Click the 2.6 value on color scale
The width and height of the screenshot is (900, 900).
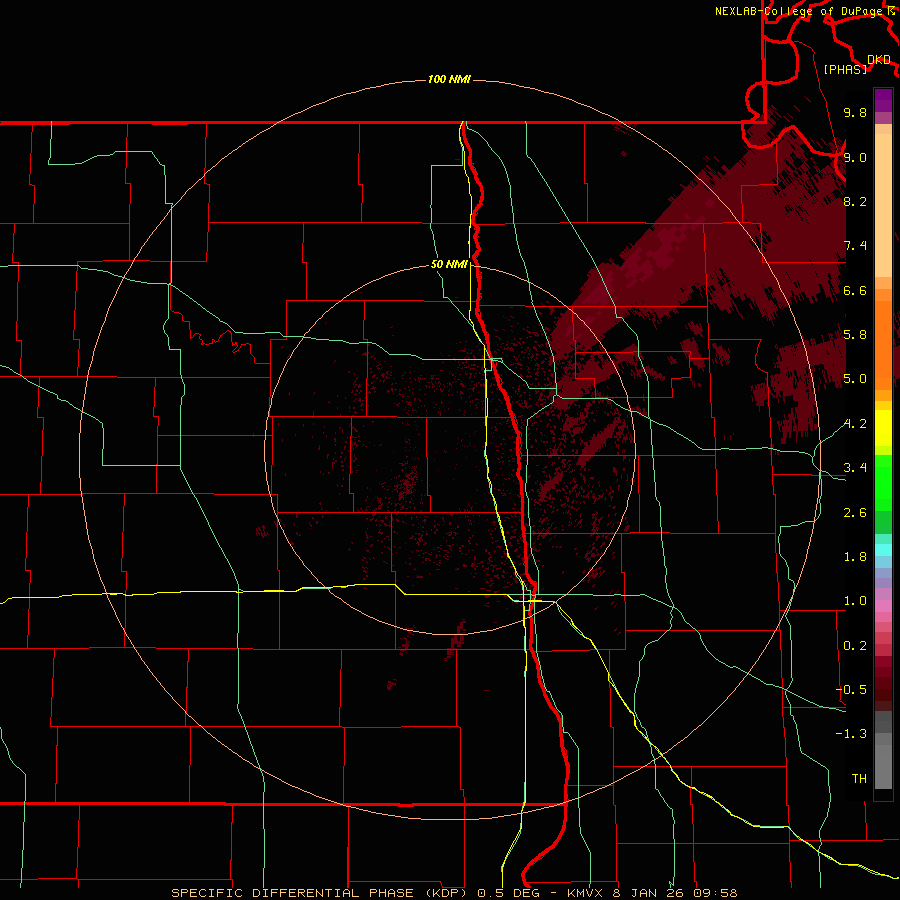855,512
